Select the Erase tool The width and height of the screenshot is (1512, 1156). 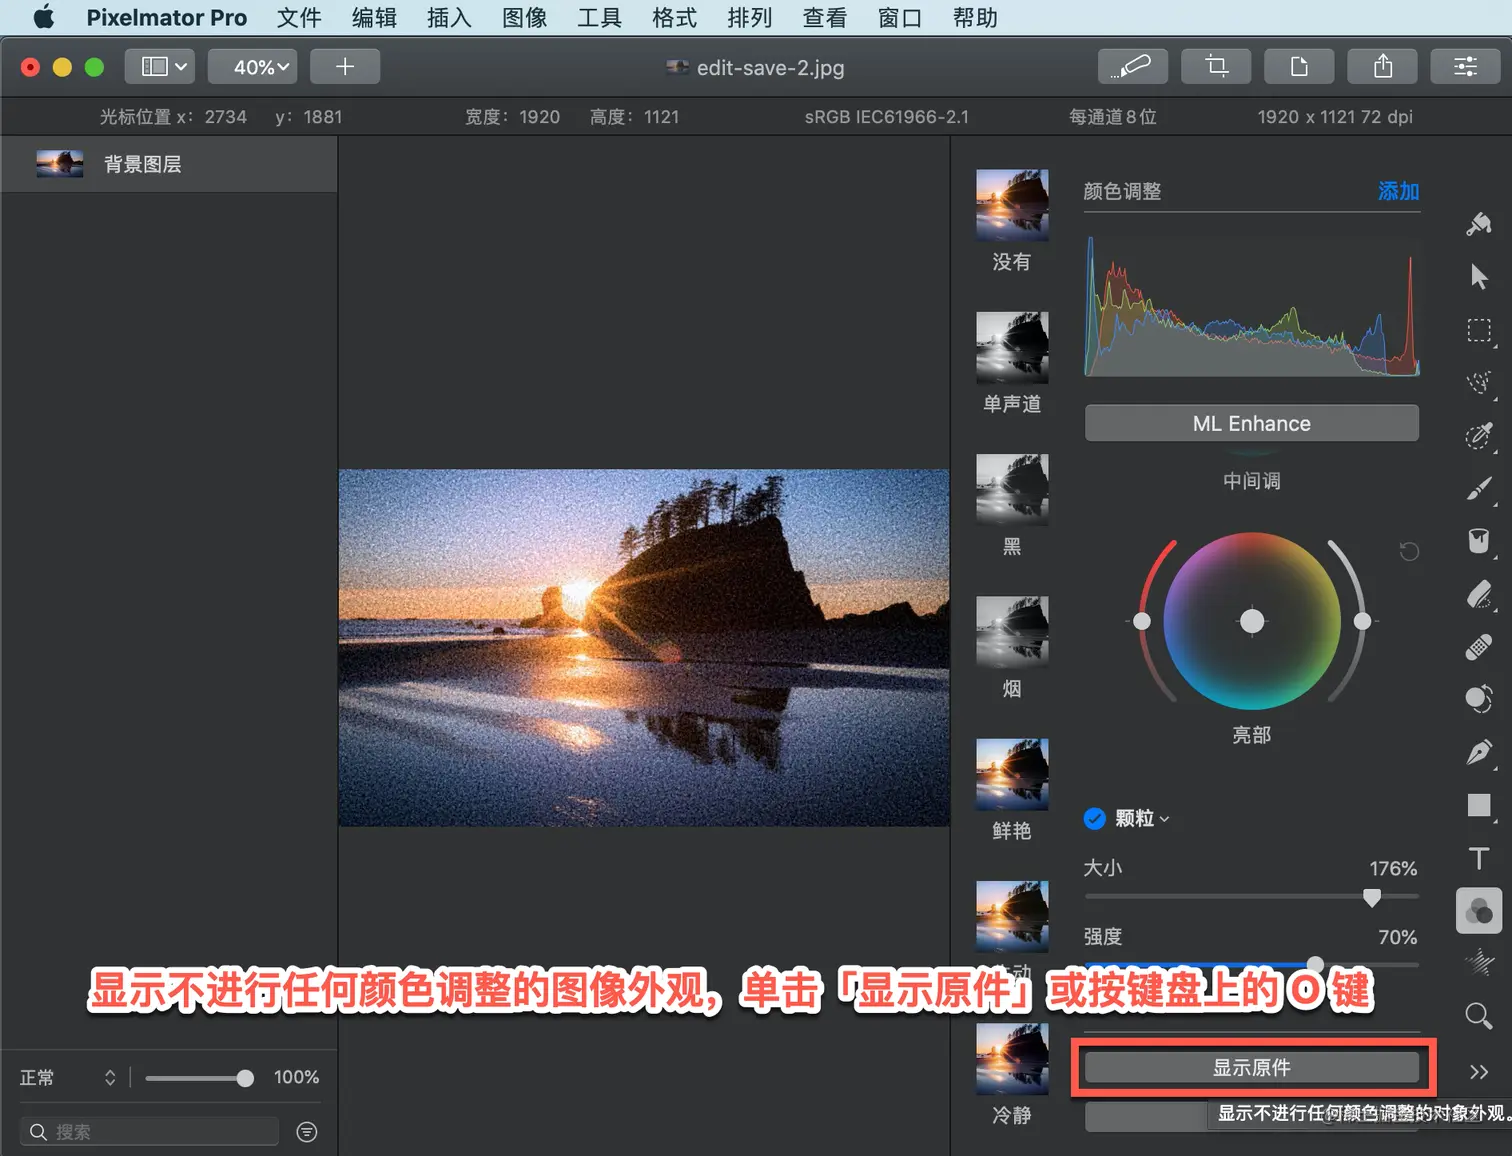tap(1479, 594)
